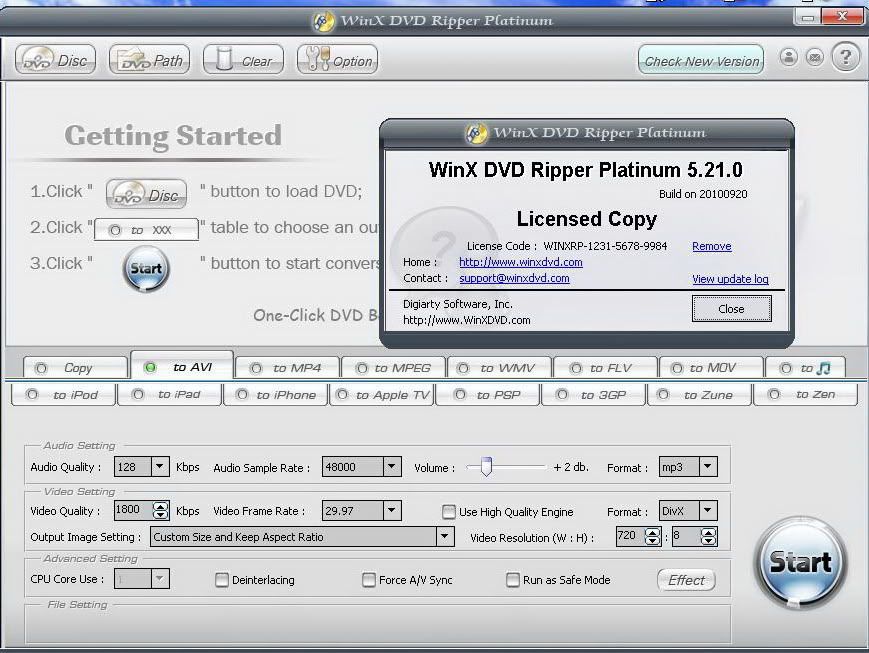
Task: Close the About dialog with Close button
Action: 731,309
